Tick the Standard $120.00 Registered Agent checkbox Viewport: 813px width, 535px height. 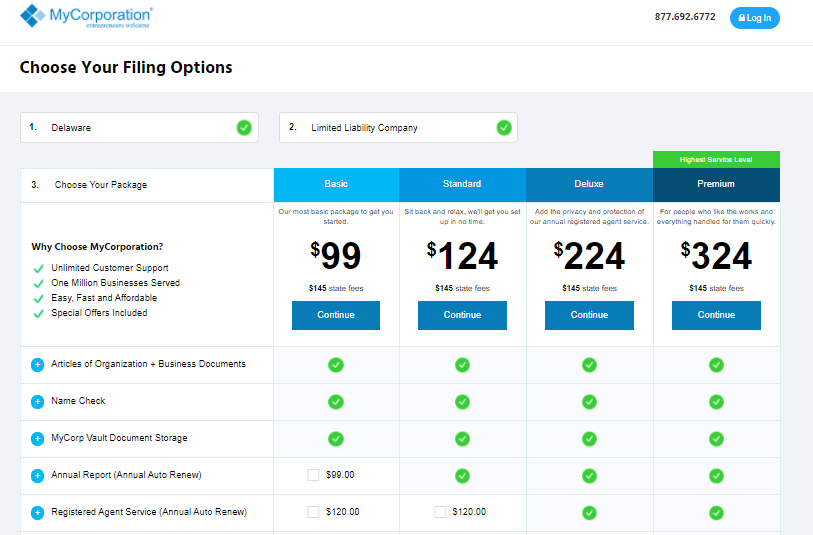pyautogui.click(x=440, y=512)
